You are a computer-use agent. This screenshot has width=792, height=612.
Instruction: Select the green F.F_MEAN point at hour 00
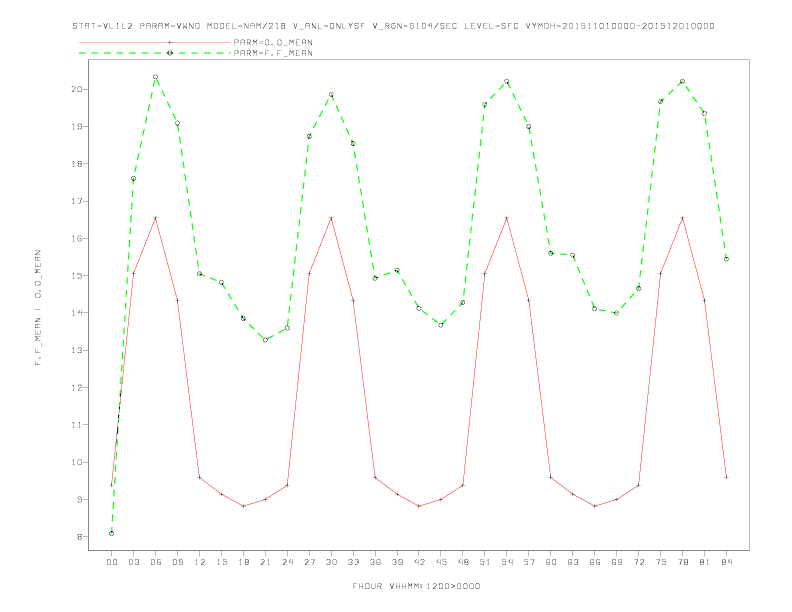[x=112, y=533]
